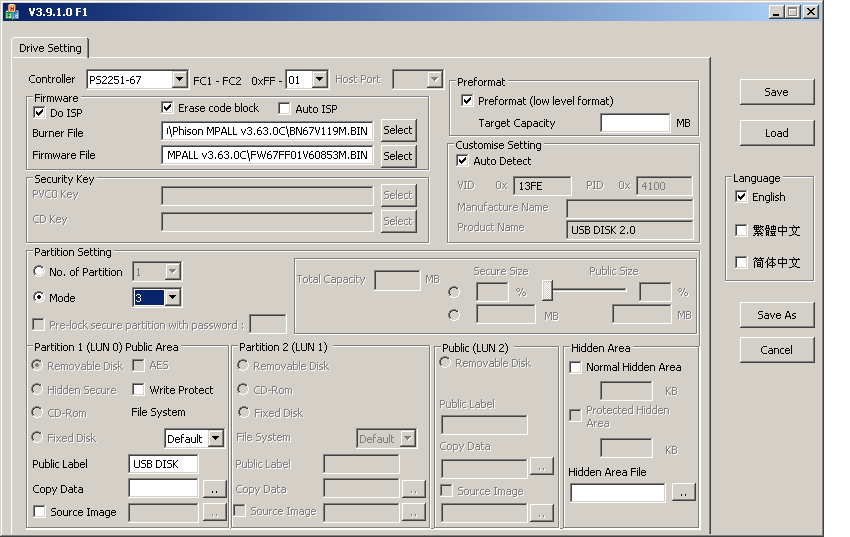This screenshot has width=850, height=537.
Task: Toggle the Do ISP checkbox
Action: pos(39,112)
